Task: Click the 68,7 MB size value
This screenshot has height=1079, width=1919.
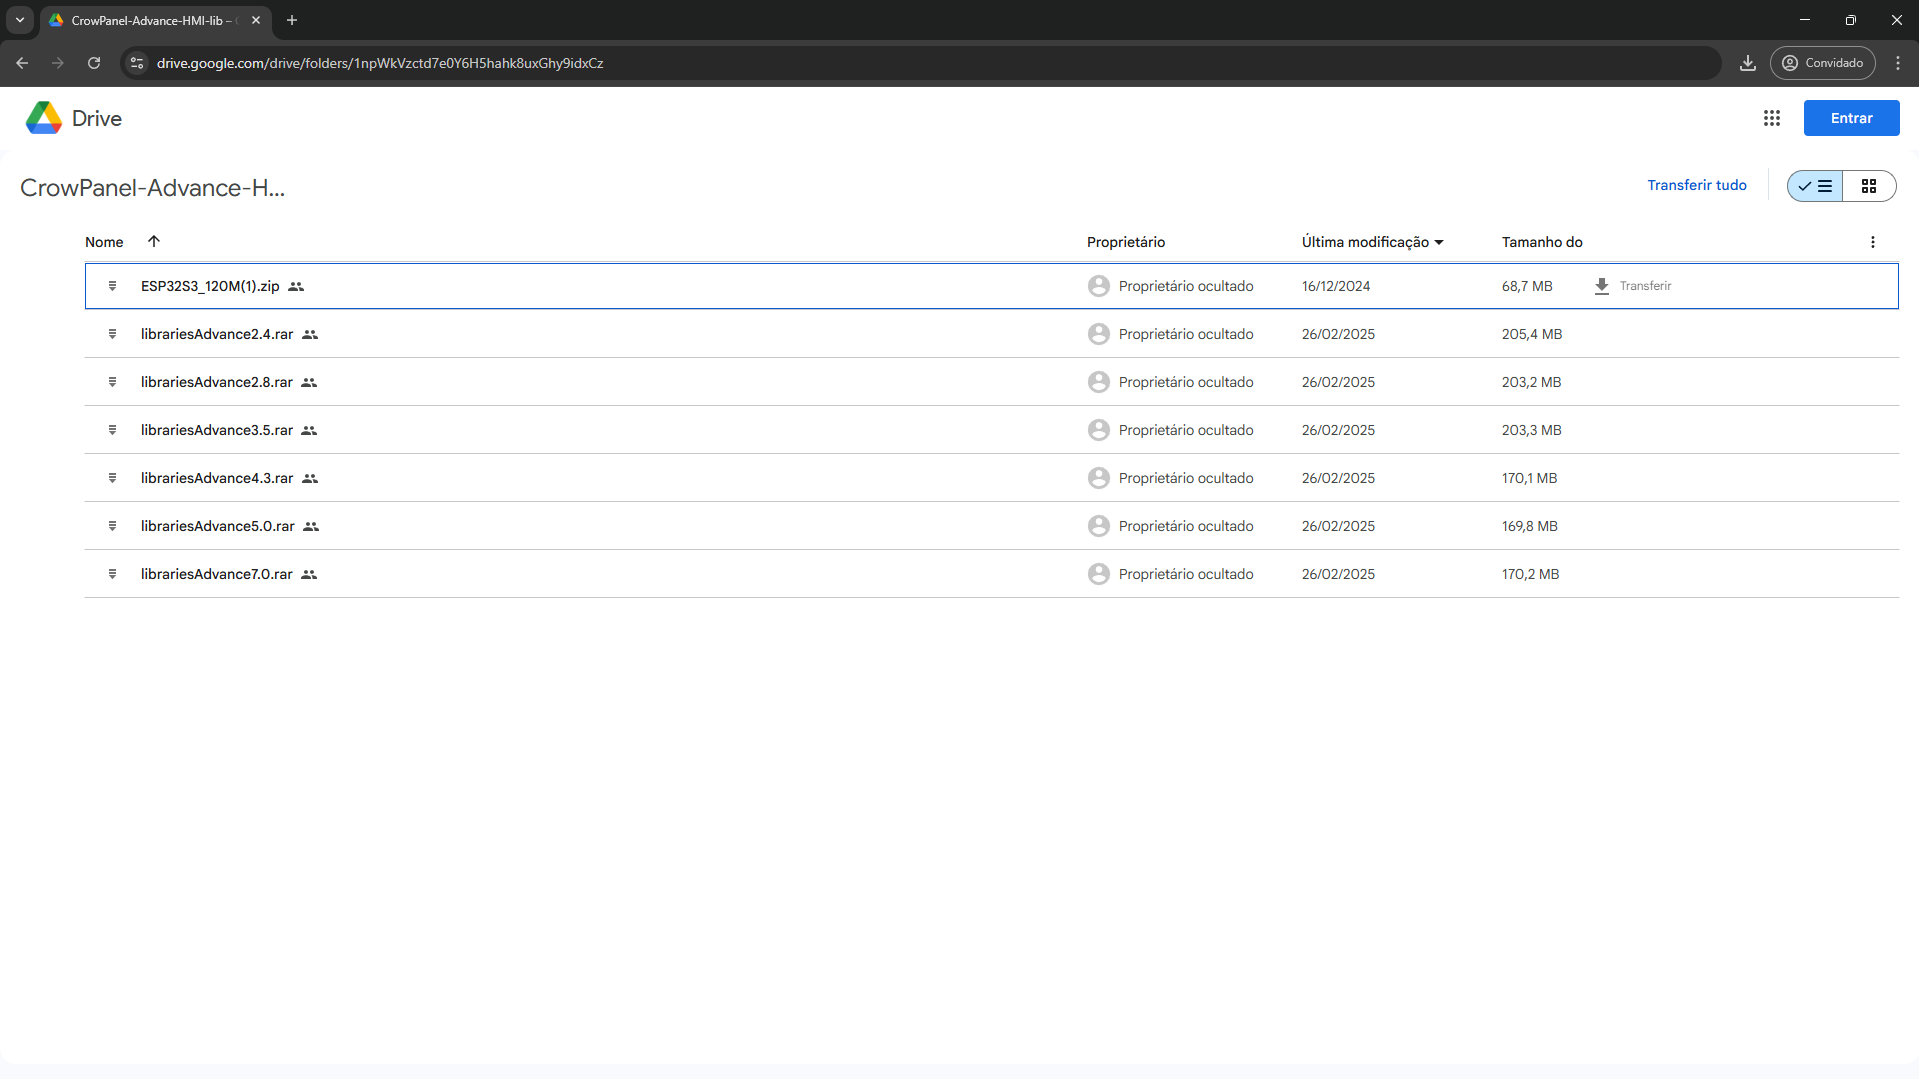Action: [x=1526, y=286]
